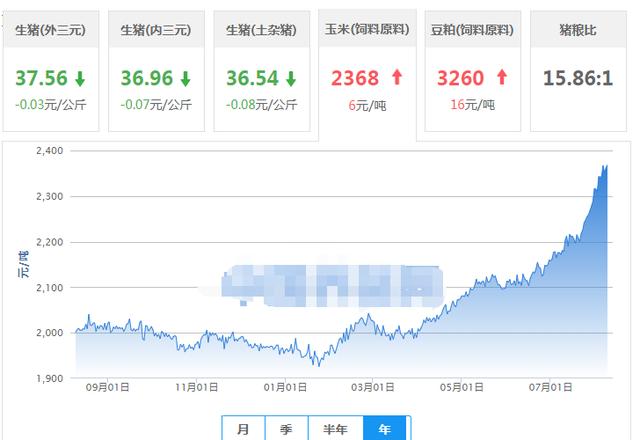The height and width of the screenshot is (440, 640).
Task: Click the red up arrow beside 2368
Action: (x=397, y=77)
